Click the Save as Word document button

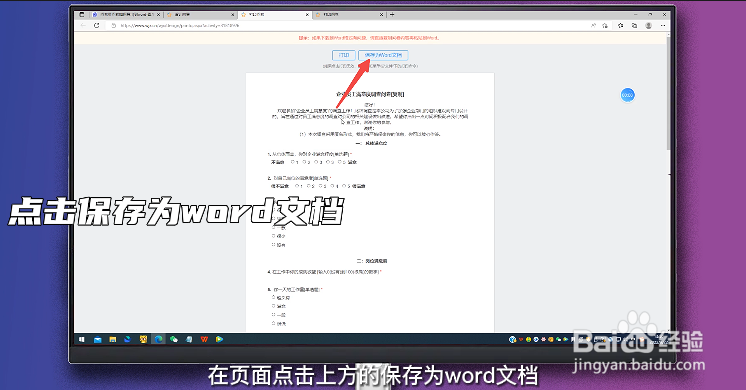coord(383,55)
